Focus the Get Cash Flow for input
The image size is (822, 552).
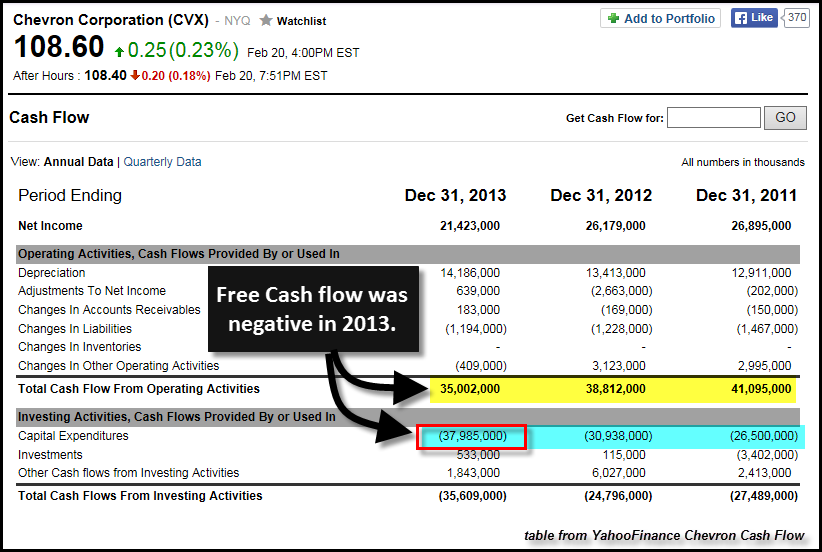coord(713,117)
